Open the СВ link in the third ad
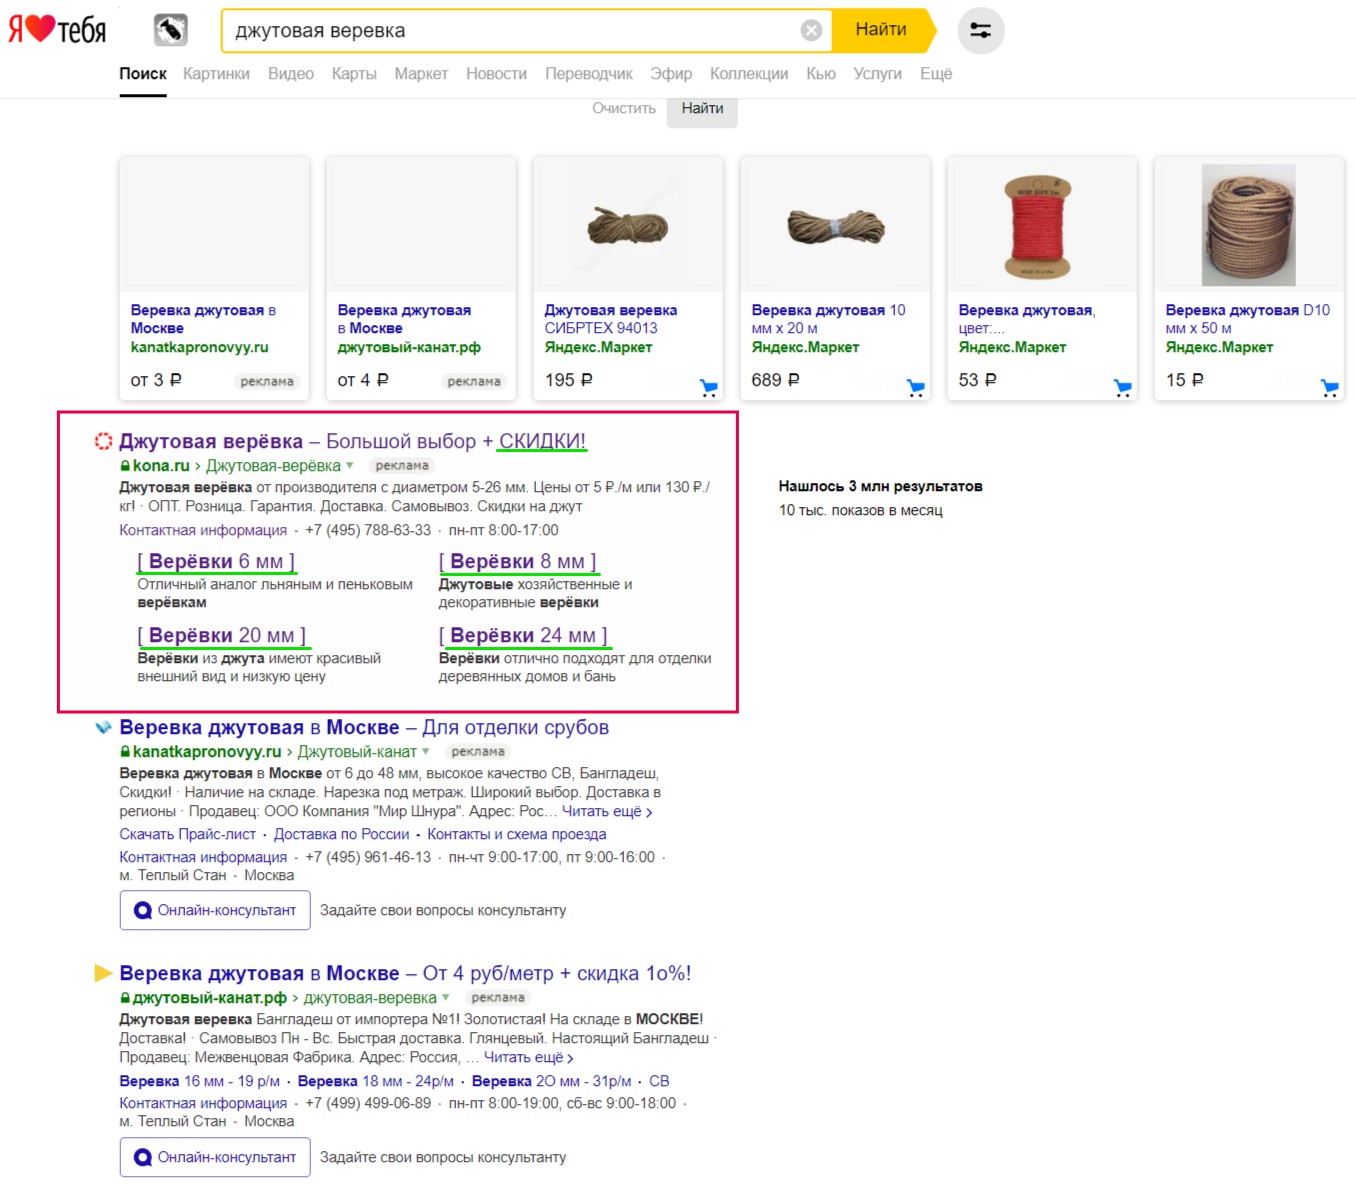Viewport: 1356px width, 1188px height. tap(659, 1081)
